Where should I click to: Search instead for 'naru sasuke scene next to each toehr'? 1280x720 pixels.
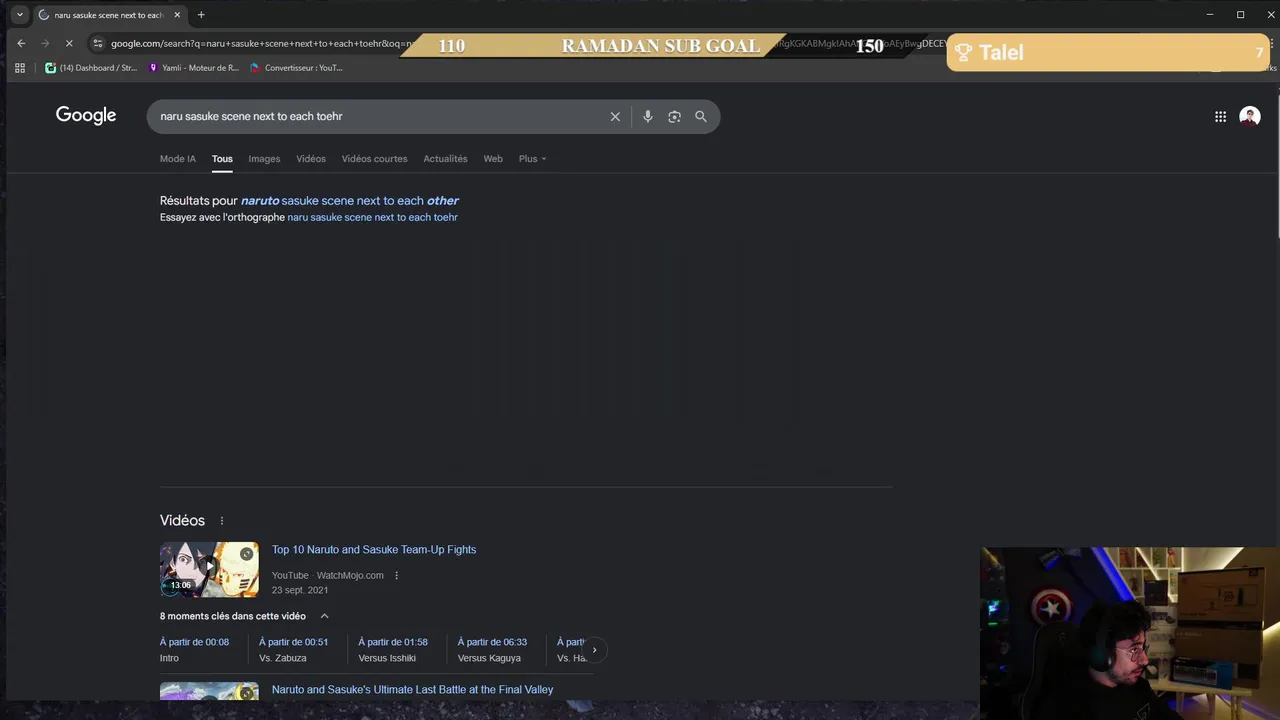click(x=372, y=217)
